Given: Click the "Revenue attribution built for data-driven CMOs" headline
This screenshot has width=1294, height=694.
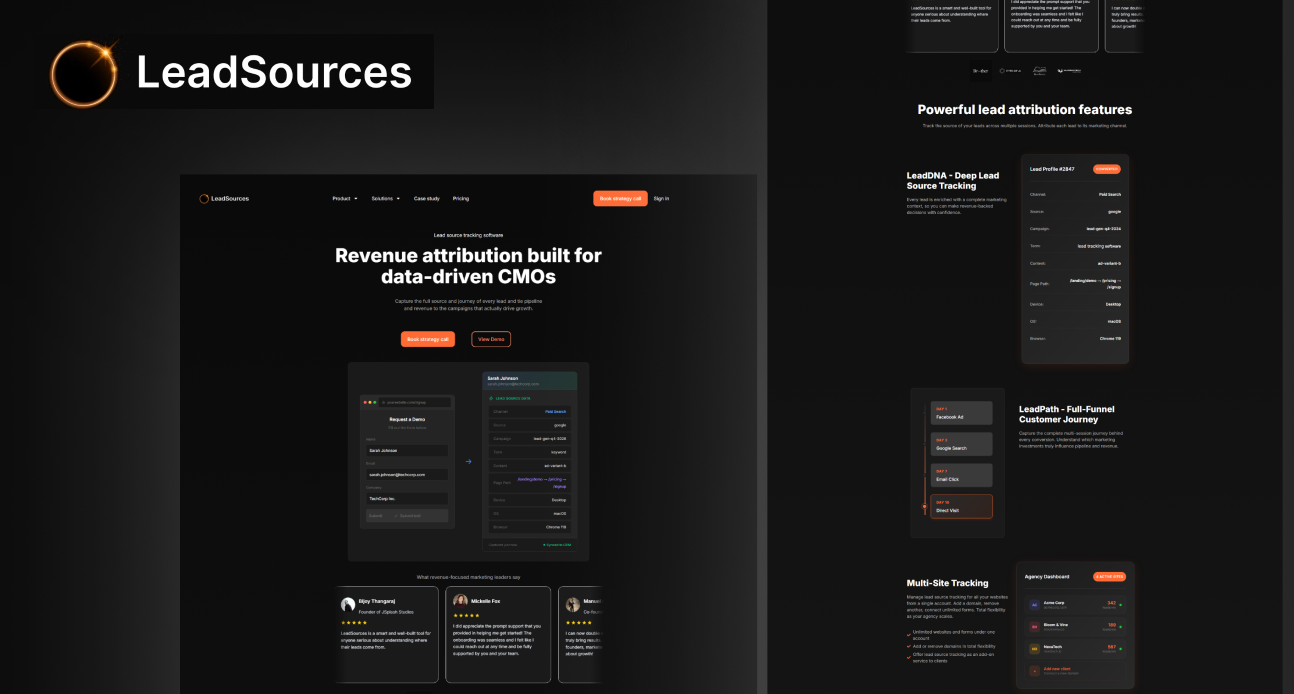Looking at the screenshot, I should point(468,265).
